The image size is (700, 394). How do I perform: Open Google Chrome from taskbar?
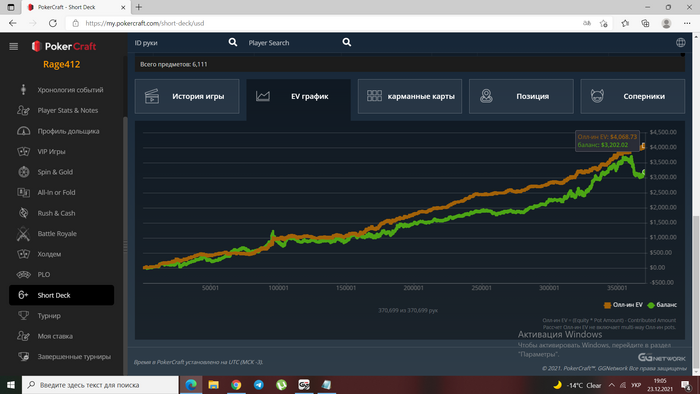(x=236, y=385)
